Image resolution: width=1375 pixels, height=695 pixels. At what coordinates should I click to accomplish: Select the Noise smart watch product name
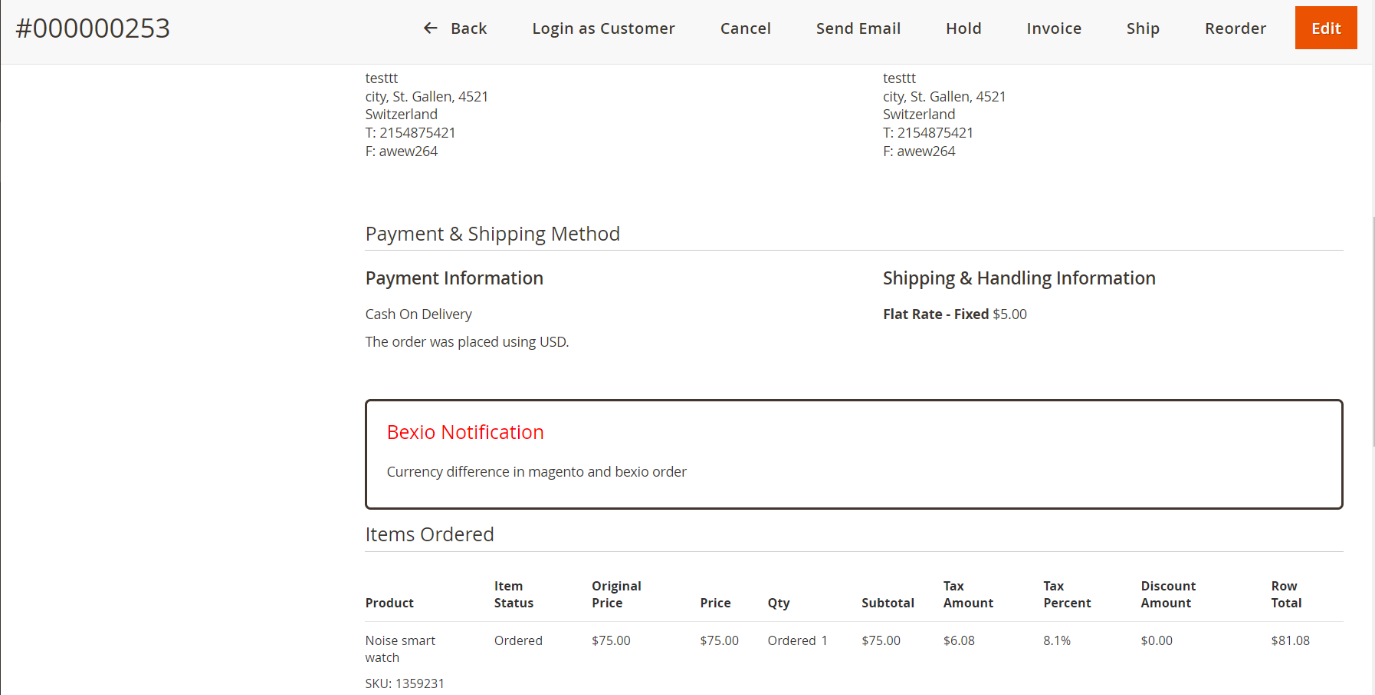[x=400, y=649]
